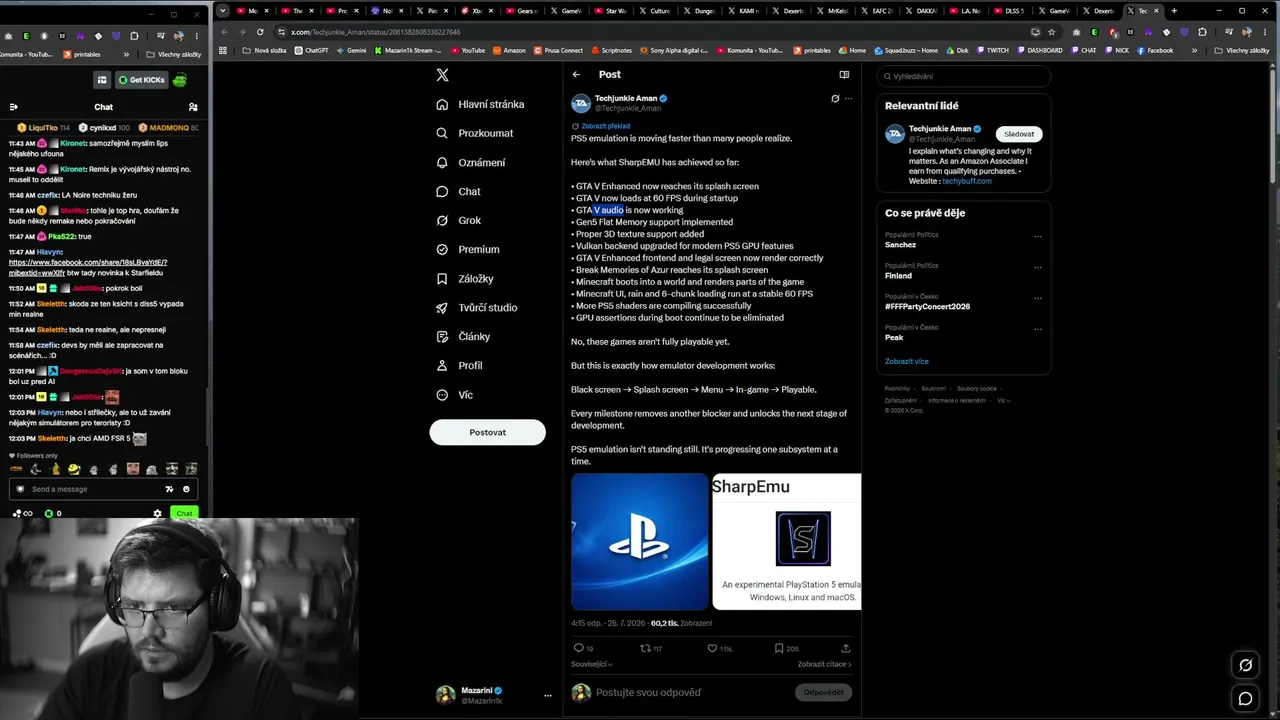Open options for the Peak trend

1038,329
